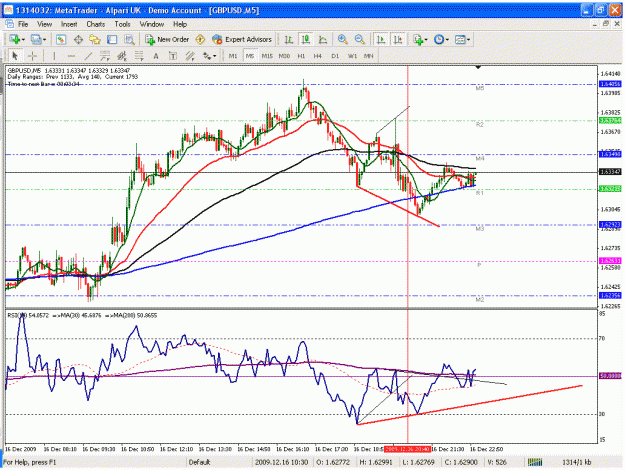This screenshot has width=625, height=470.
Task: Click the status bar date 2009.12.16 10:30
Action: 281,462
